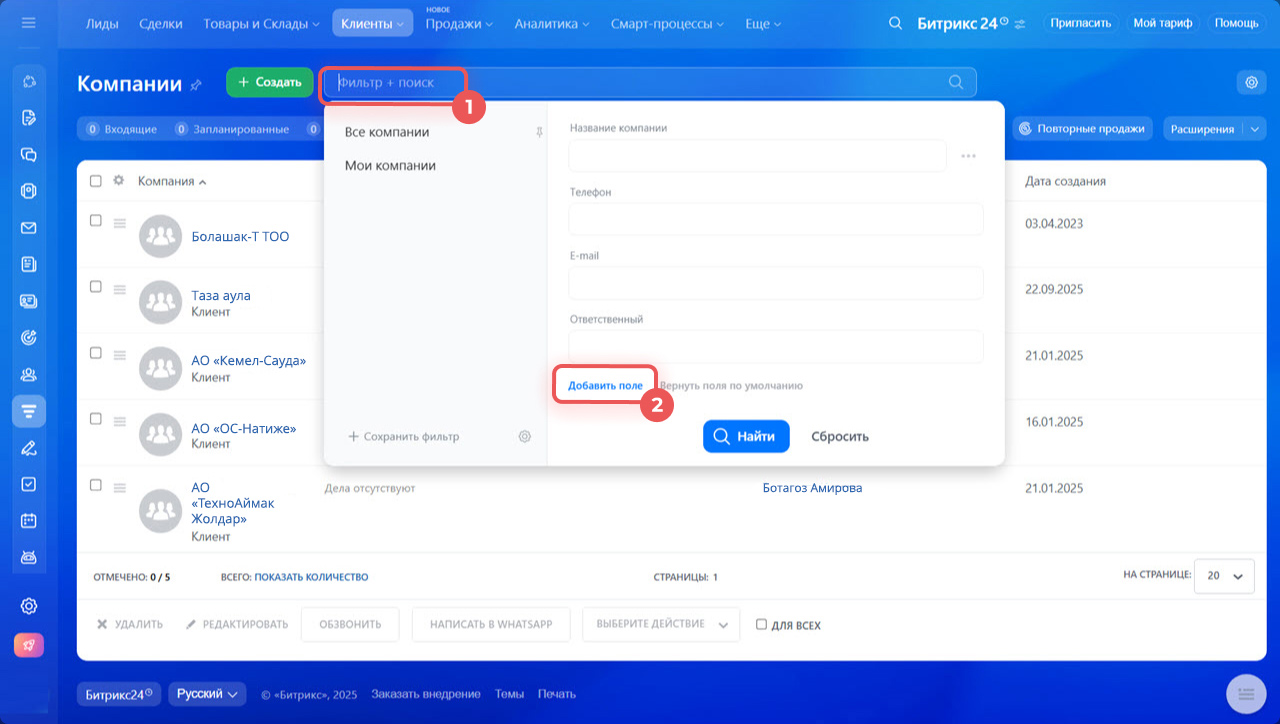Viewport: 1280px width, 724px height.
Task: Open mail icon in left sidebar
Action: point(29,228)
